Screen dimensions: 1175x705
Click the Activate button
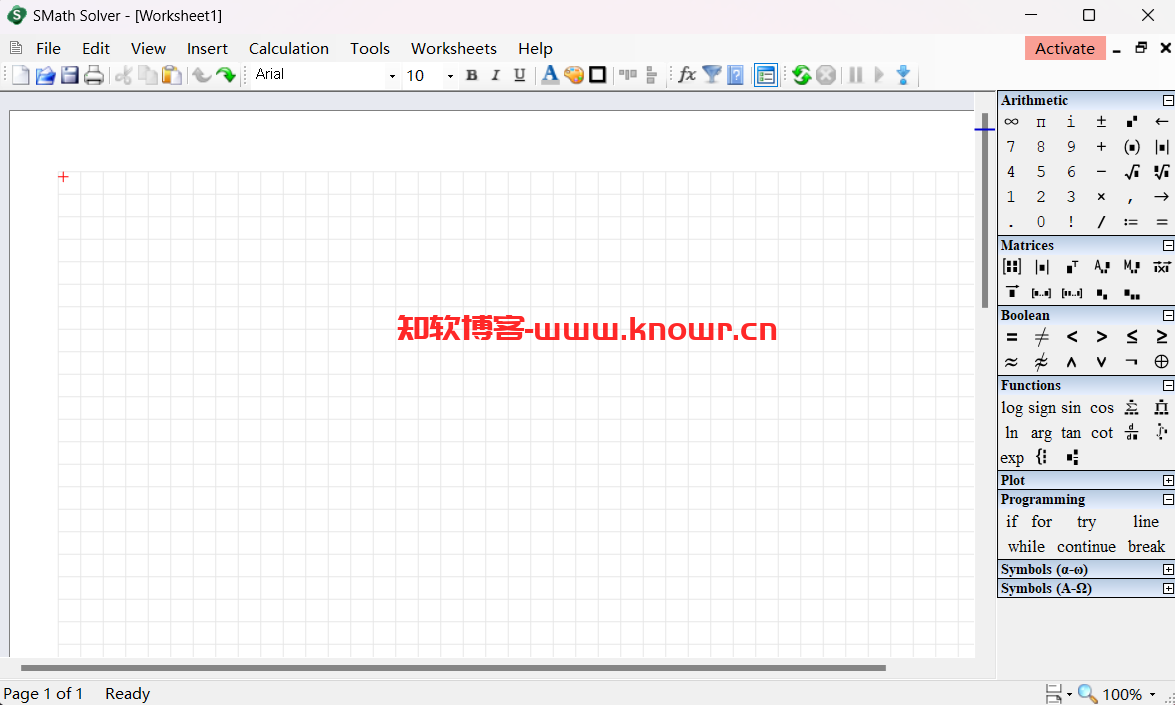(x=1065, y=49)
